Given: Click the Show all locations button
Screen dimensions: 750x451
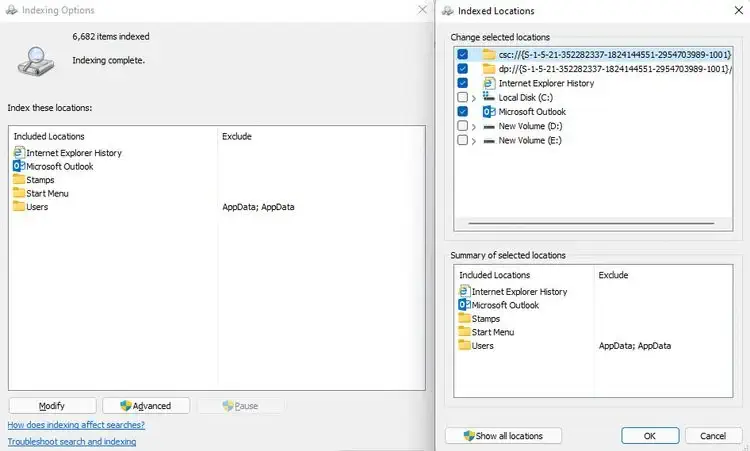Looking at the screenshot, I should (503, 436).
